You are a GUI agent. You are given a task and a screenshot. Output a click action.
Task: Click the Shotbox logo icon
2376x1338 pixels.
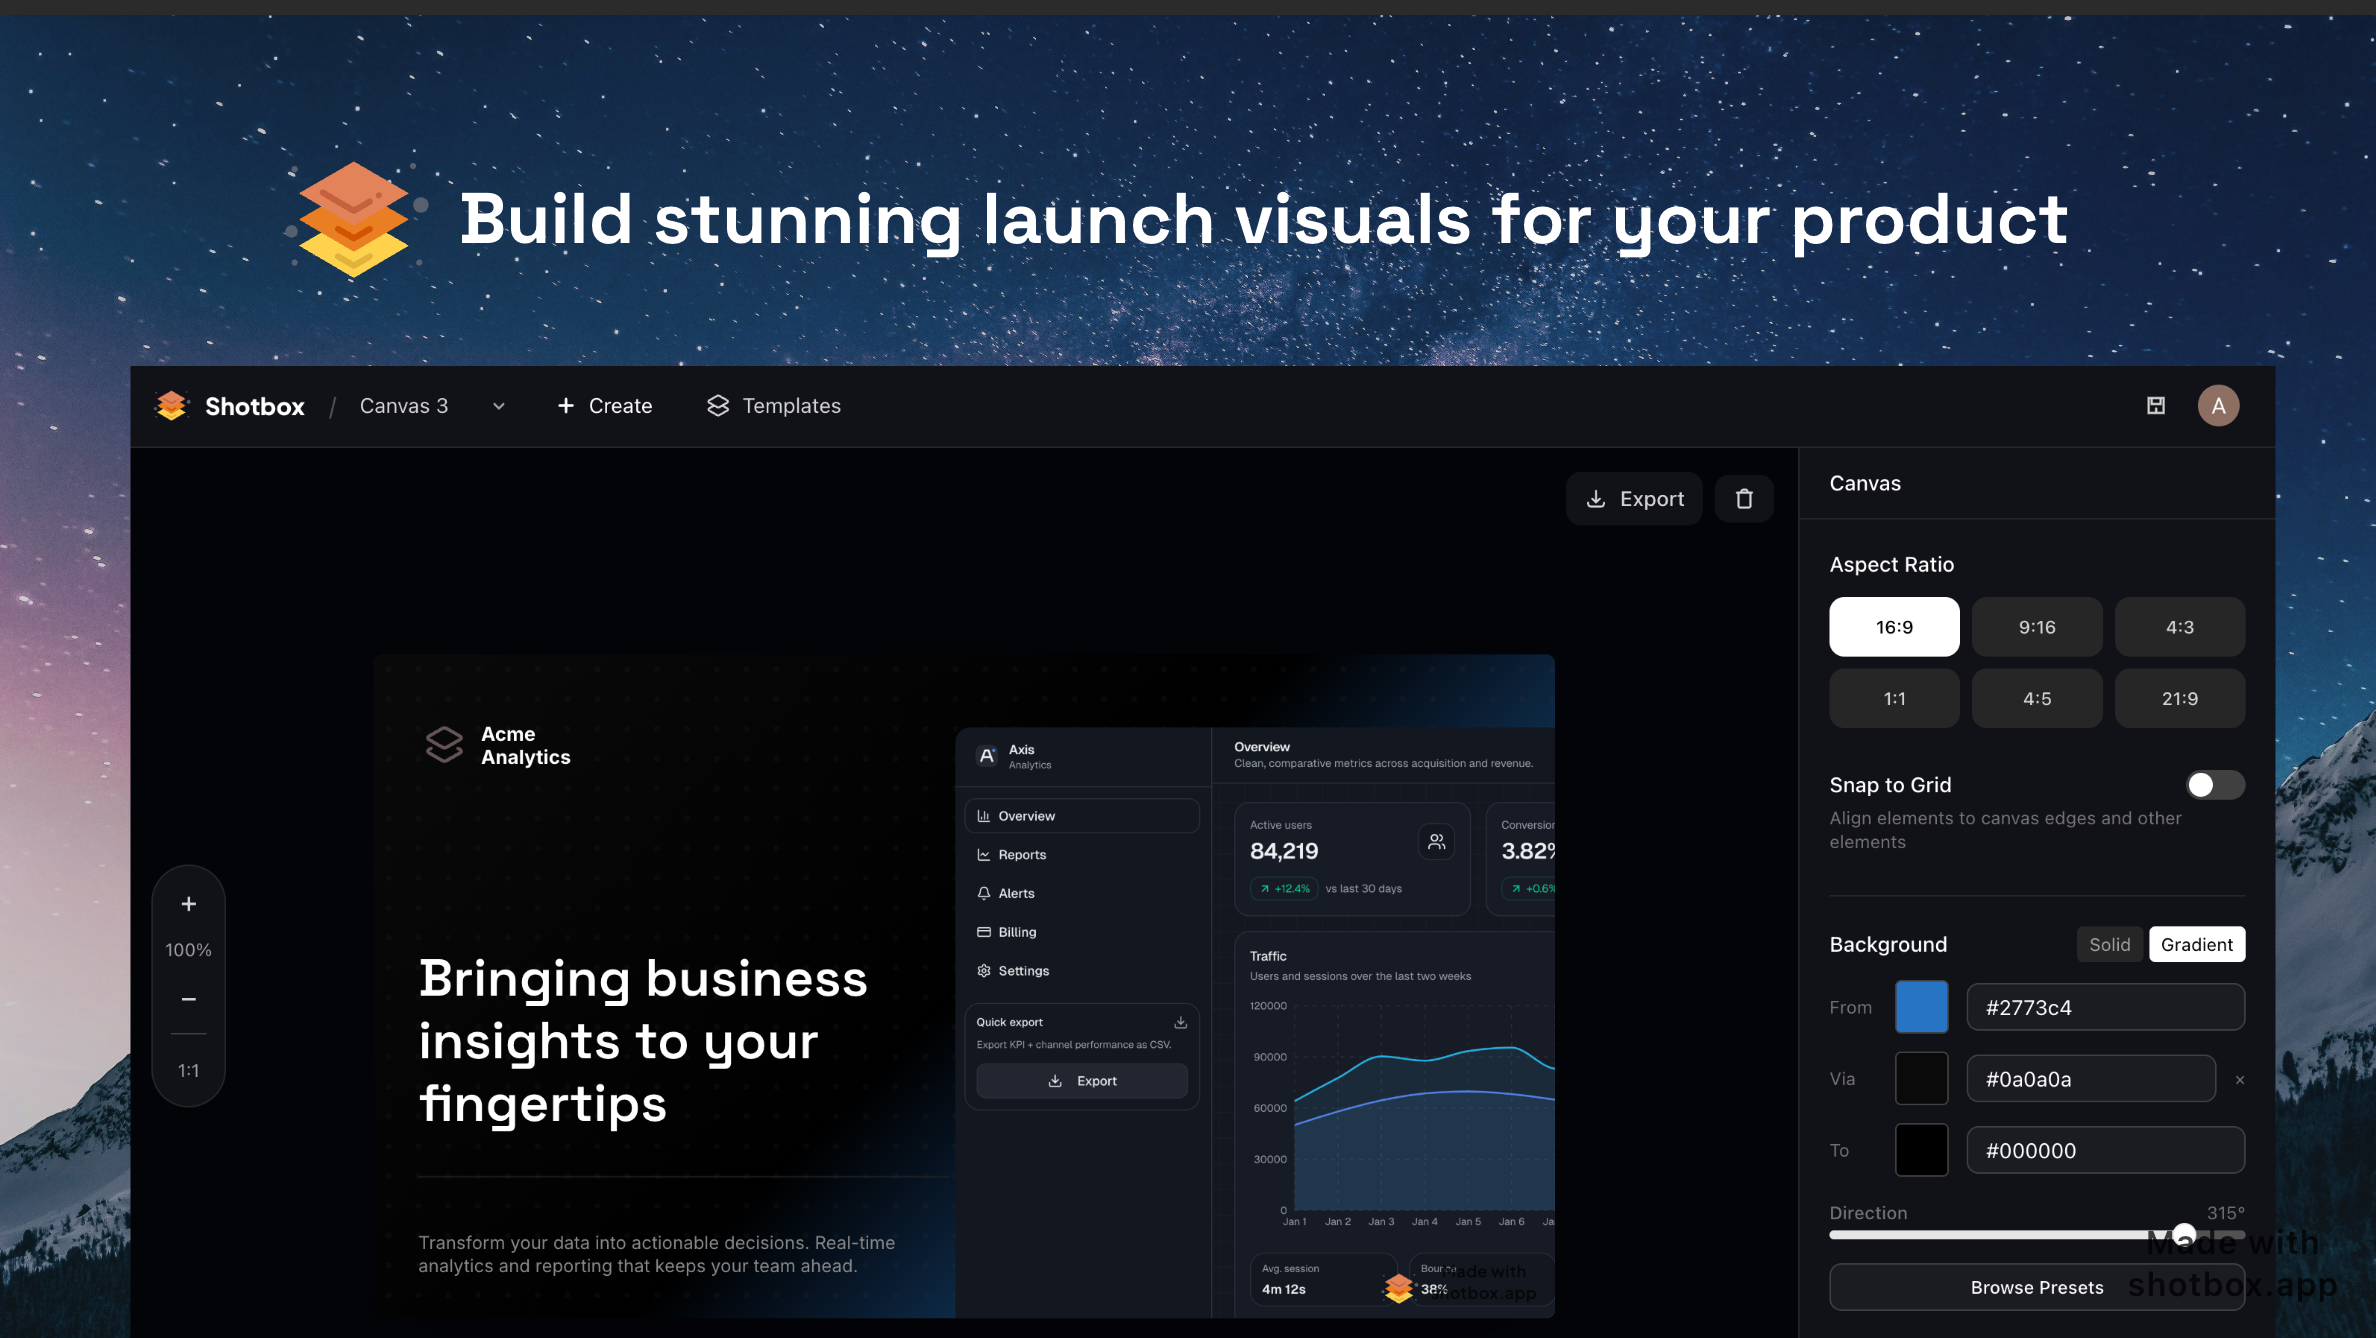pos(172,405)
